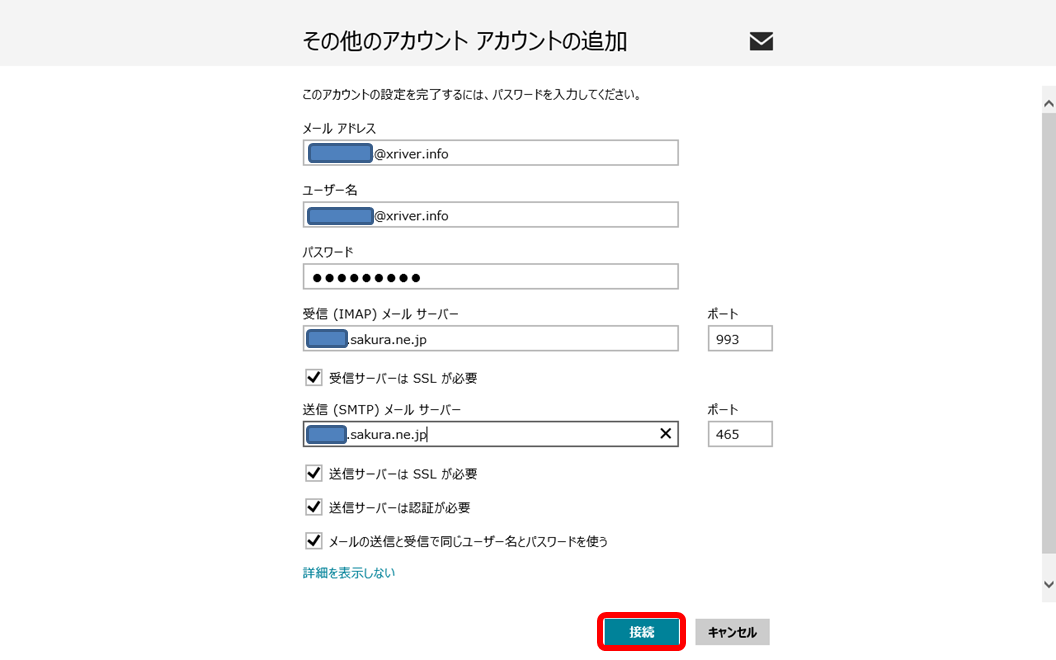
Task: Clear the SMTP server field with X
Action: tap(665, 433)
